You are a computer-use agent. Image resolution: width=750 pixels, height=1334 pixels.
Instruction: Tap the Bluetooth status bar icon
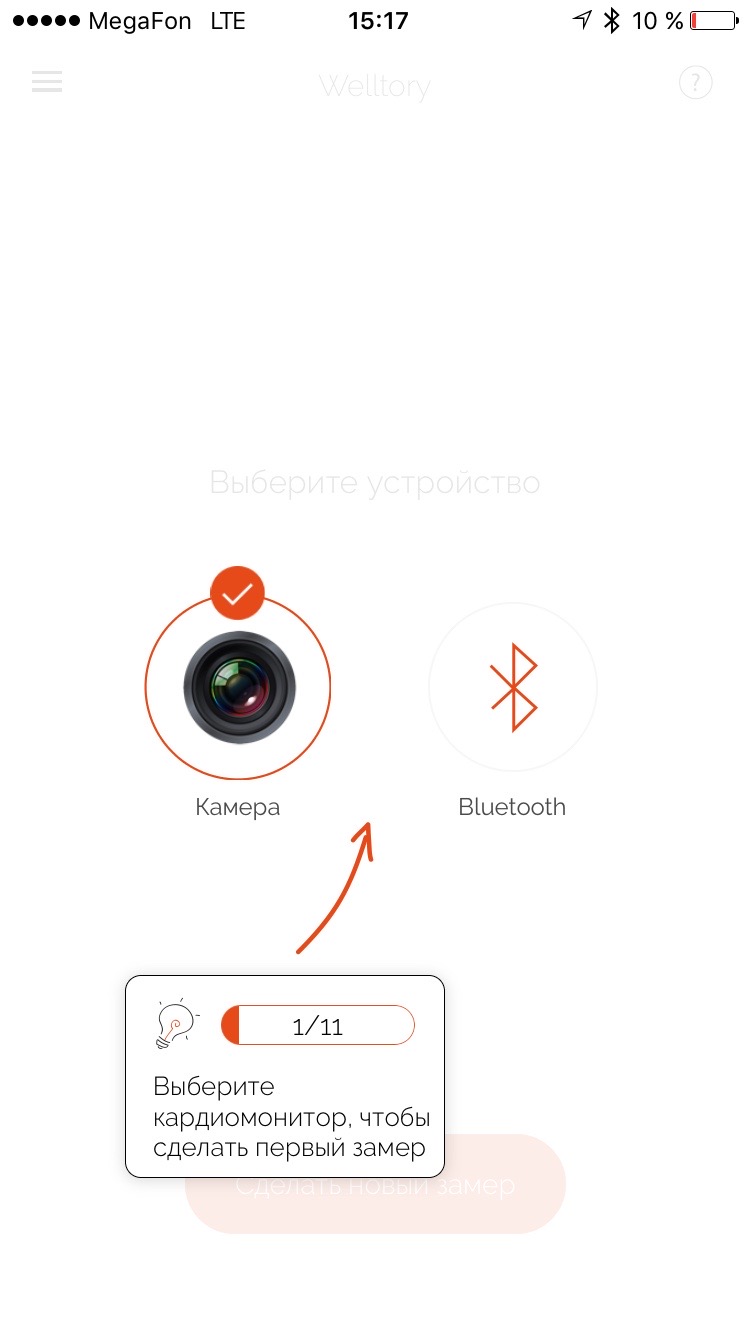pos(612,21)
